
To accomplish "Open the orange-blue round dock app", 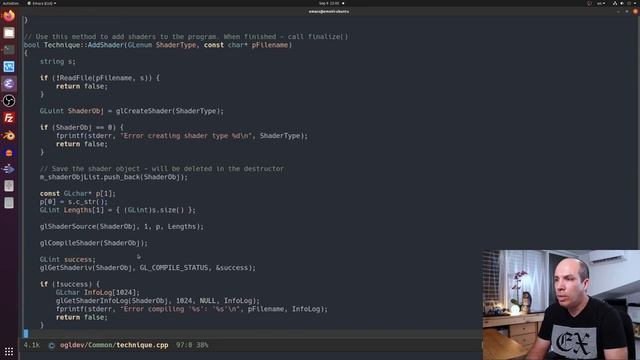I will pos(9,153).
